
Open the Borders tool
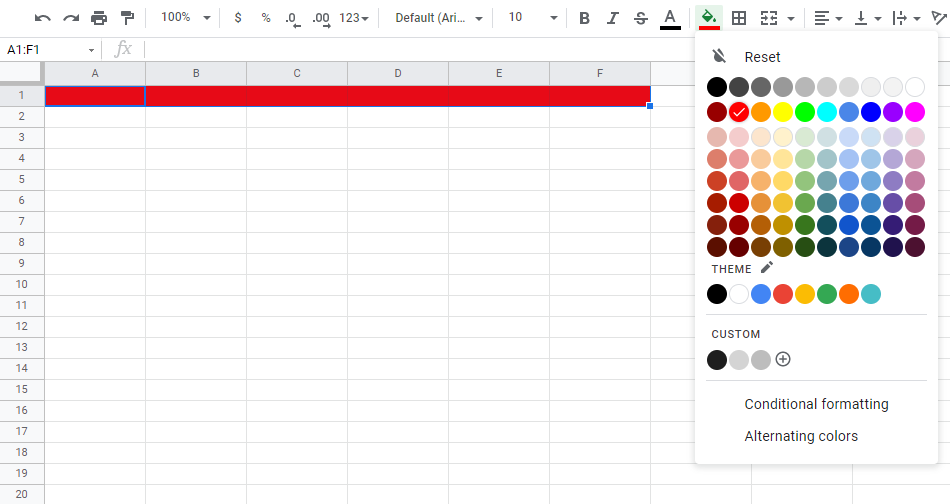point(739,18)
